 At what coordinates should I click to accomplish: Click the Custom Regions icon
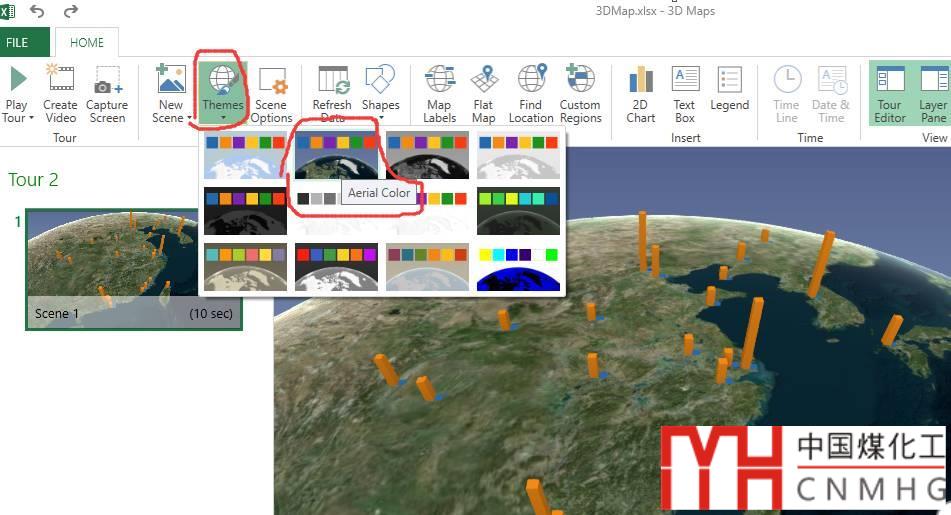(580, 93)
